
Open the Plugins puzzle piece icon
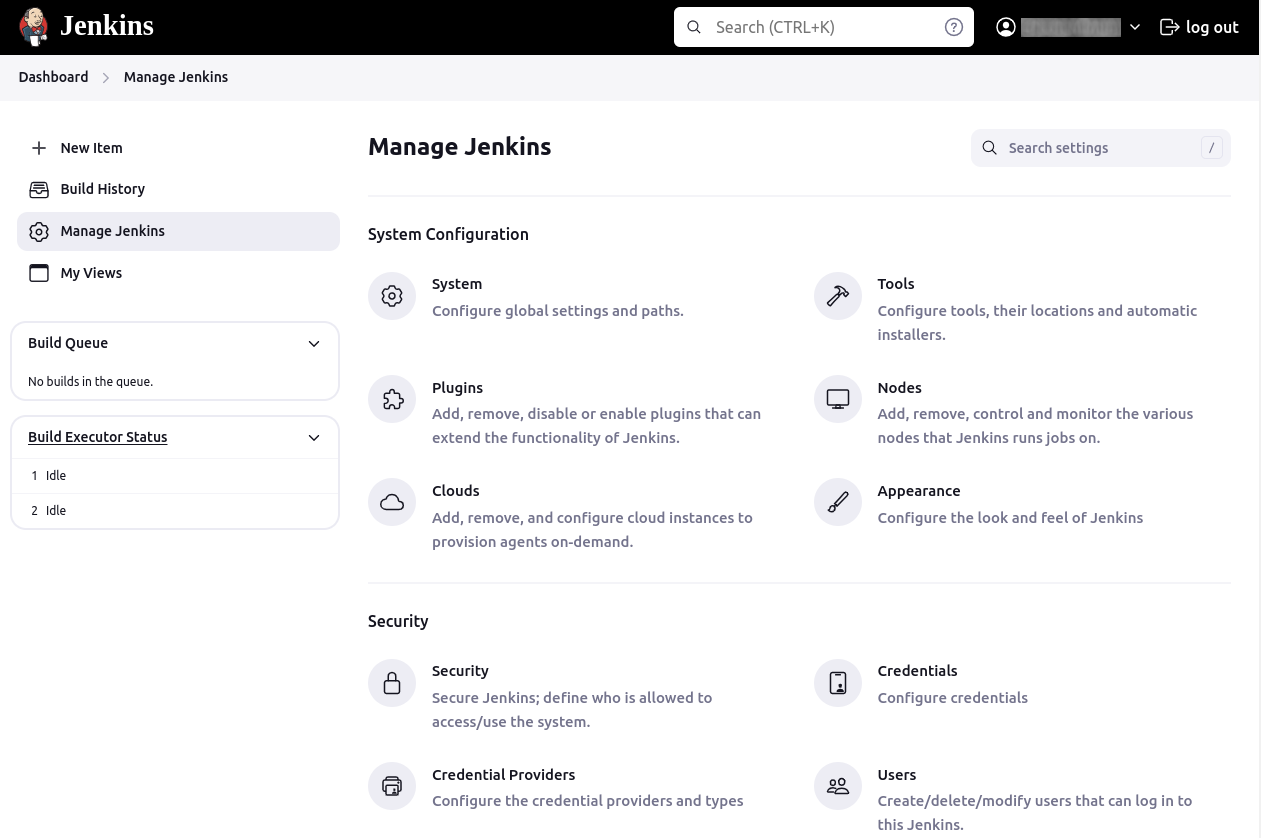[x=392, y=400]
